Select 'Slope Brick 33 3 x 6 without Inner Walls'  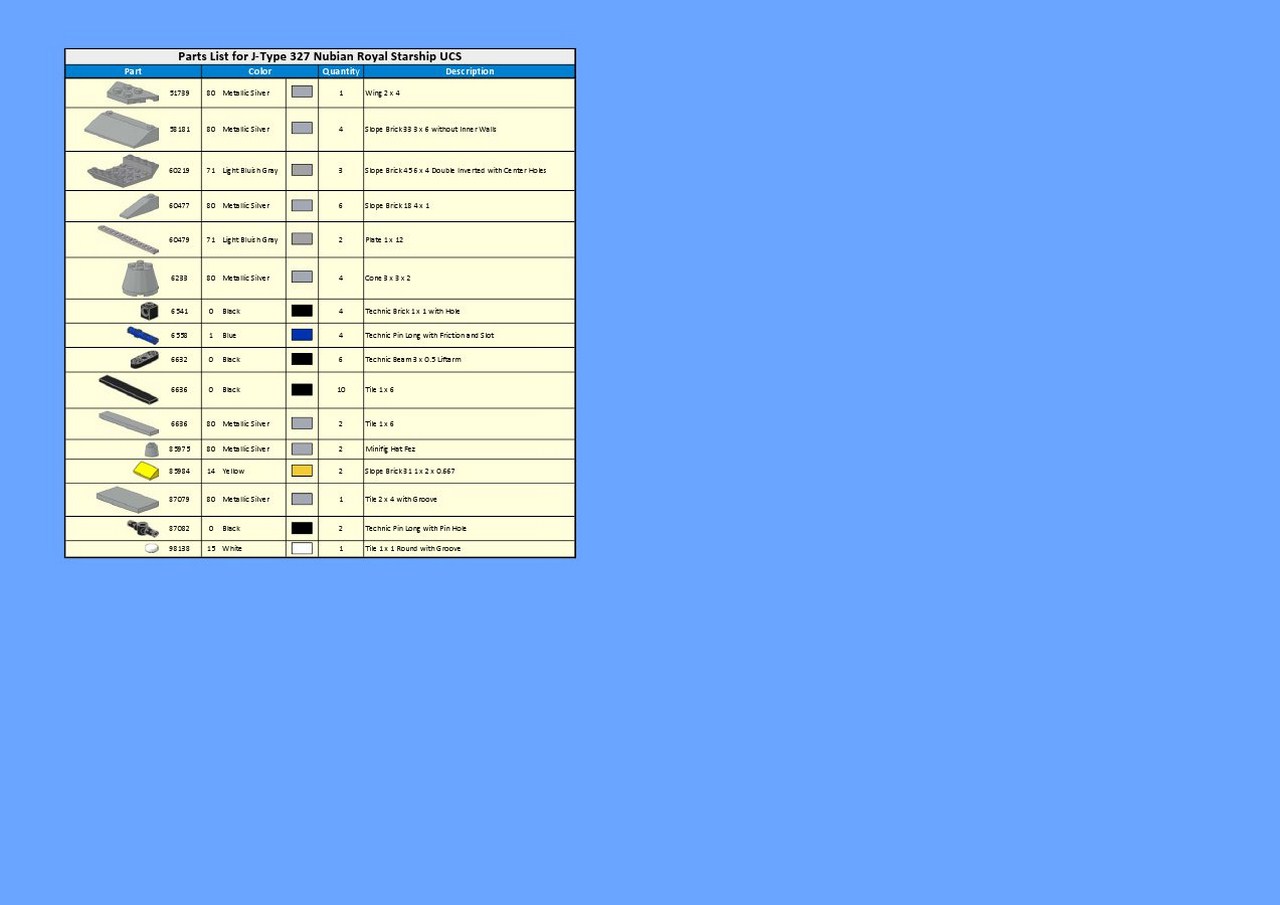click(x=431, y=129)
